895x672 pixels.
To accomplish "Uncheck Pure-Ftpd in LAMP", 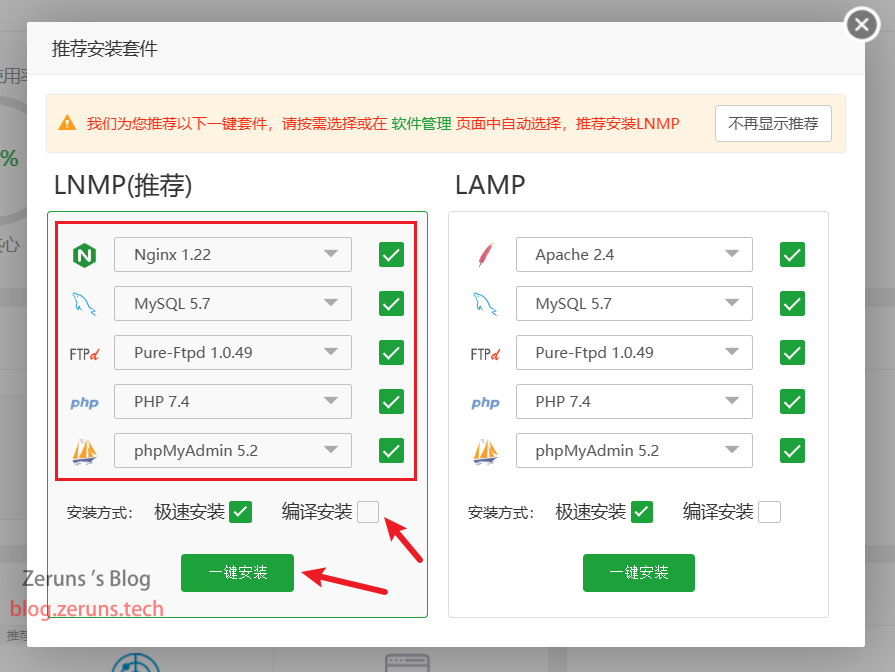I will coord(792,353).
